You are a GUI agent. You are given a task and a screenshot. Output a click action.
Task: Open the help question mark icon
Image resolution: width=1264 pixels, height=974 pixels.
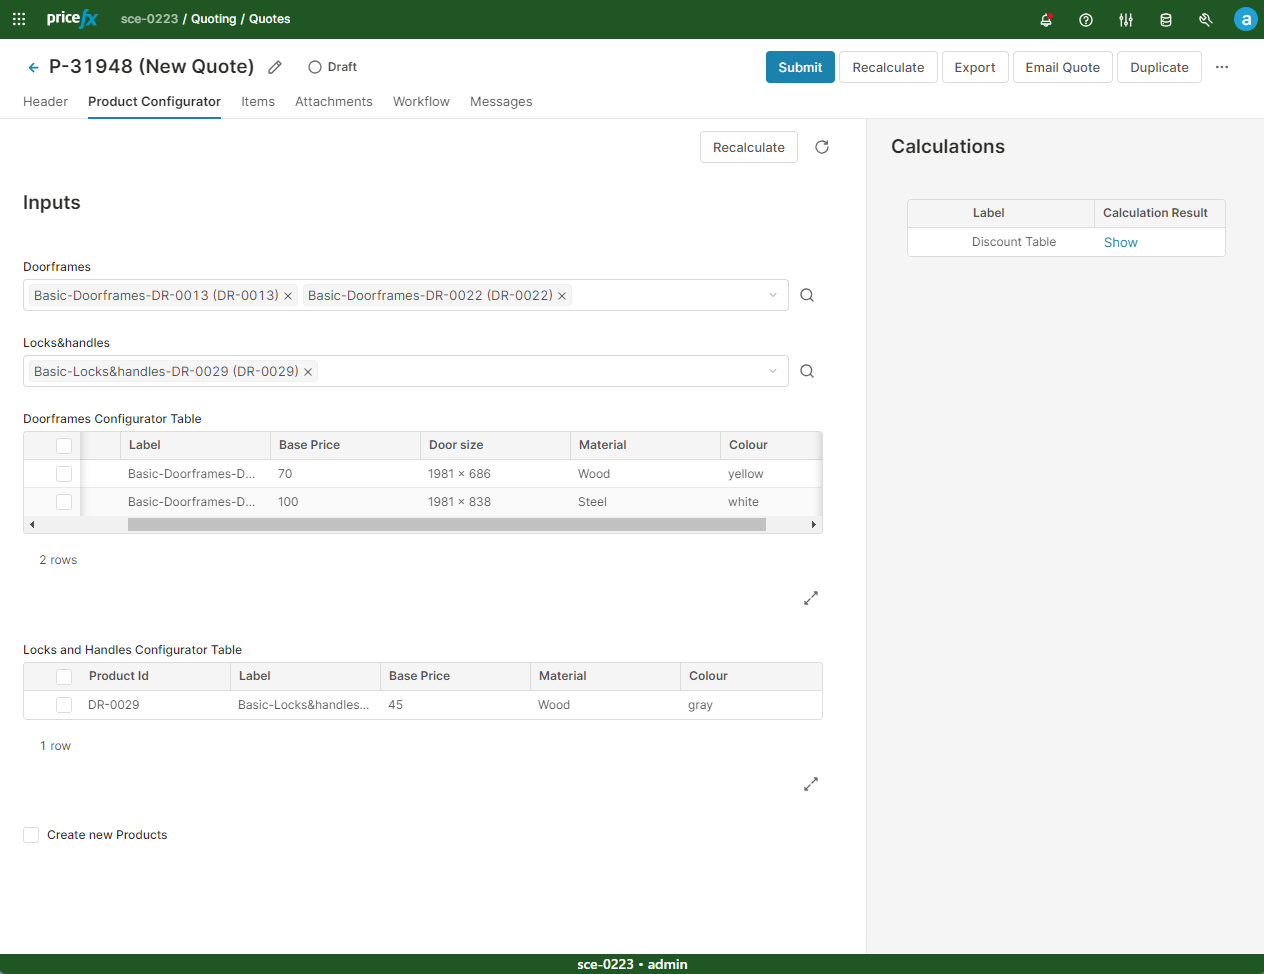[1086, 19]
